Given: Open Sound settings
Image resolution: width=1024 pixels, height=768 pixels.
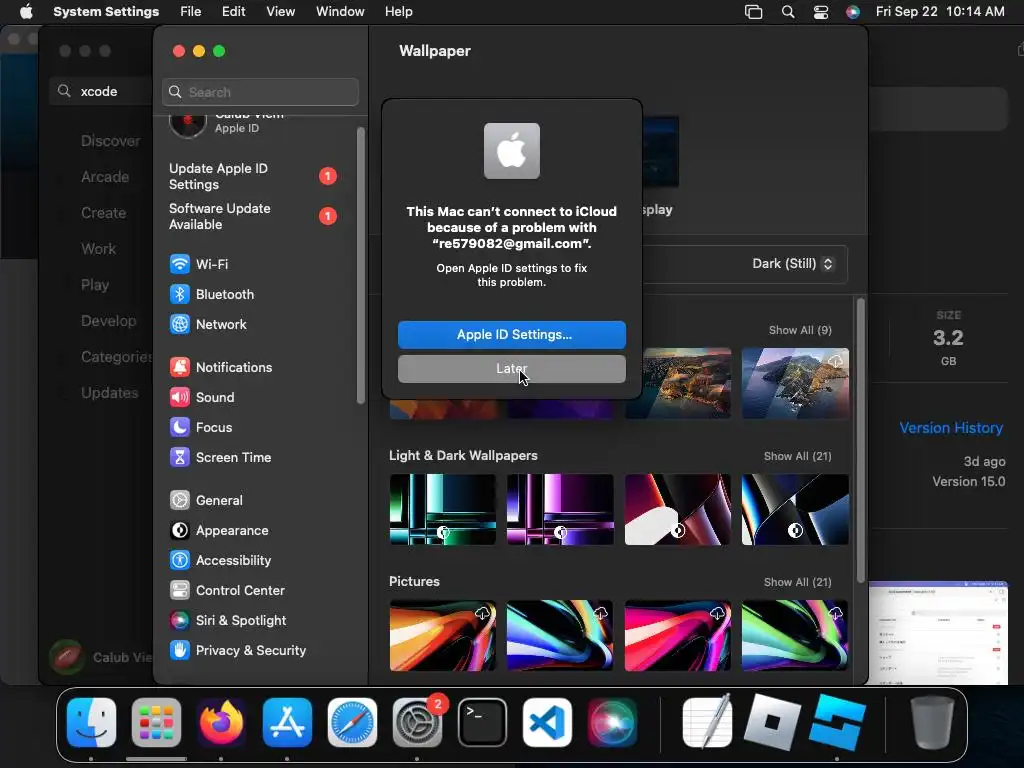Looking at the screenshot, I should [x=202, y=398].
